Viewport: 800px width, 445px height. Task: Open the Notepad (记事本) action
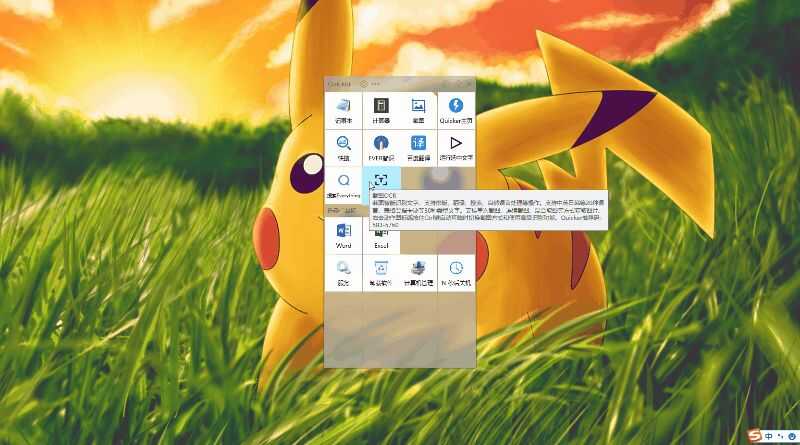(343, 110)
